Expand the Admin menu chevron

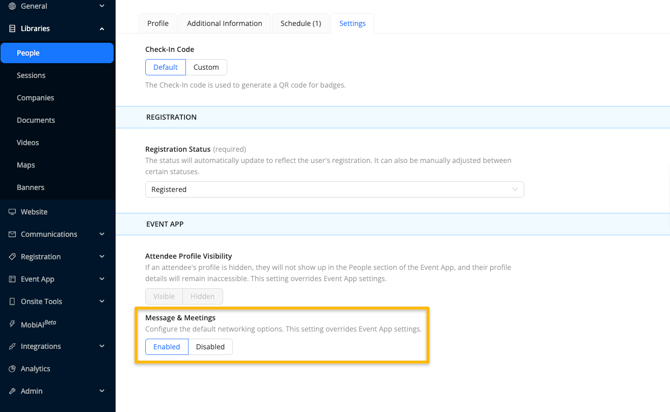pos(102,391)
